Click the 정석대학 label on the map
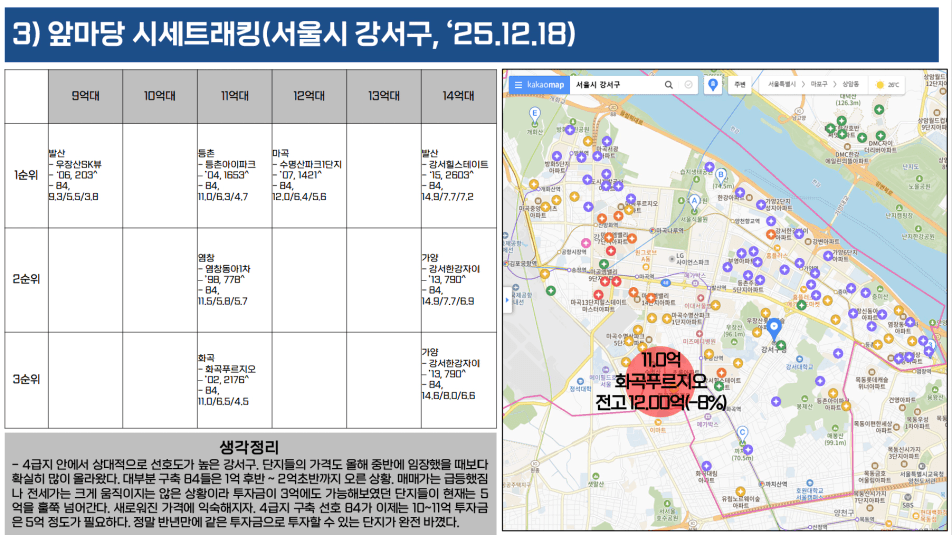Image resolution: width=952 pixels, height=535 pixels. [x=580, y=389]
